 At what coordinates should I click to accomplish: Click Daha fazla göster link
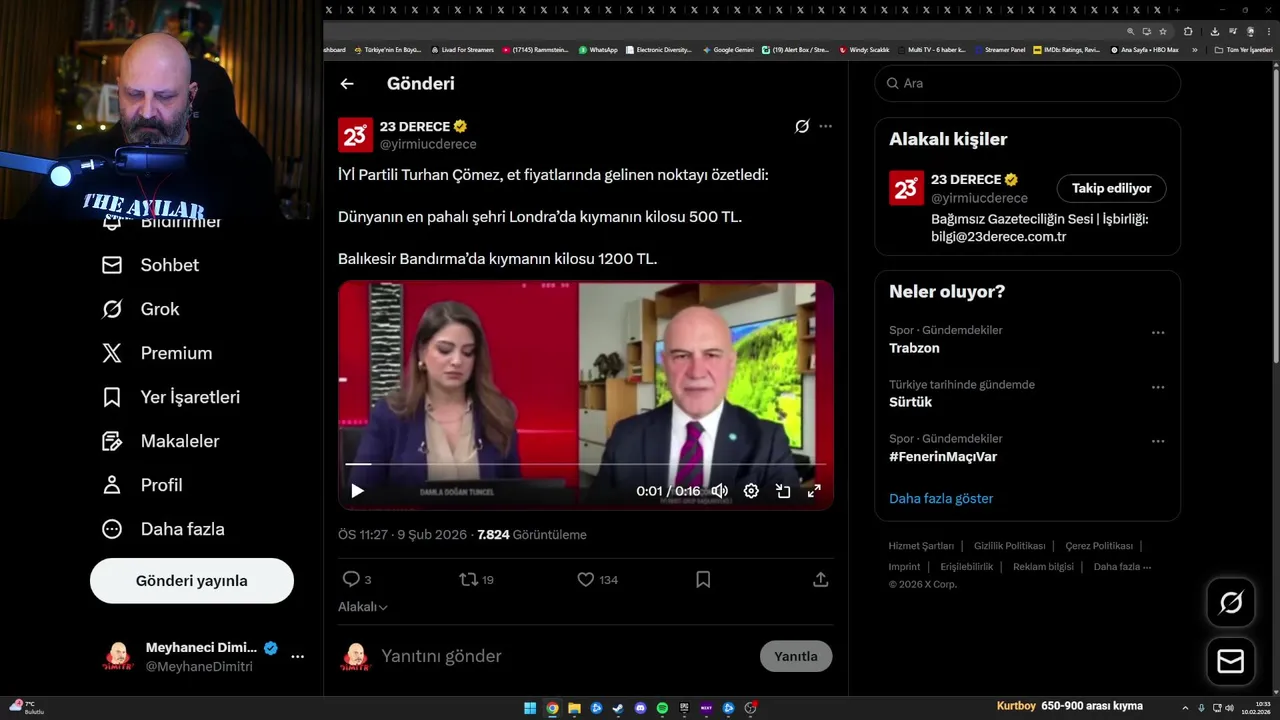[x=941, y=498]
